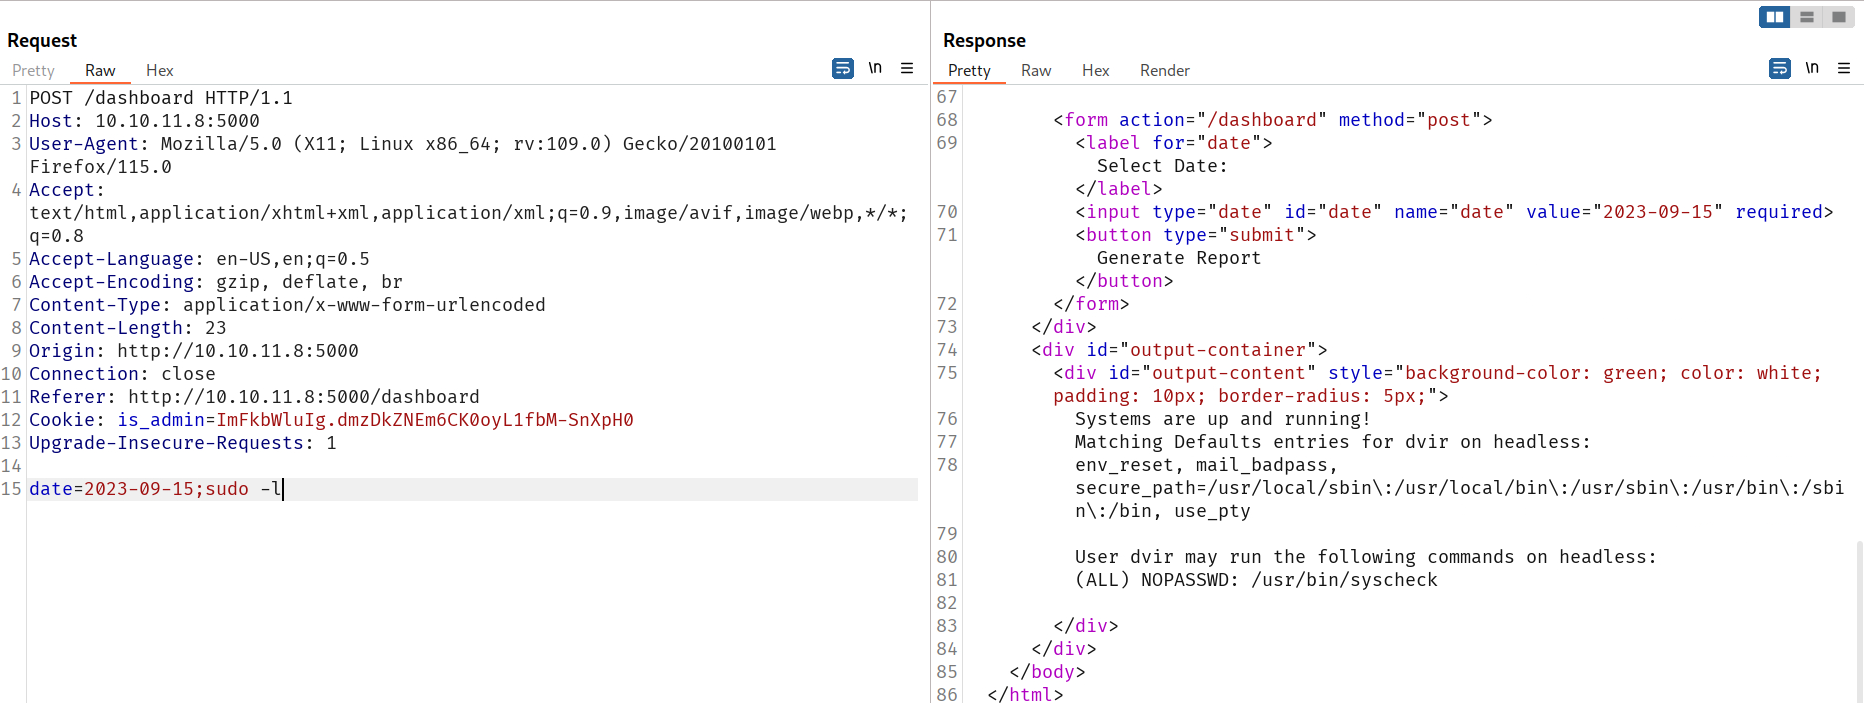Switch Response view to Raw tab
Screen dimensions: 1864x703
[1036, 70]
